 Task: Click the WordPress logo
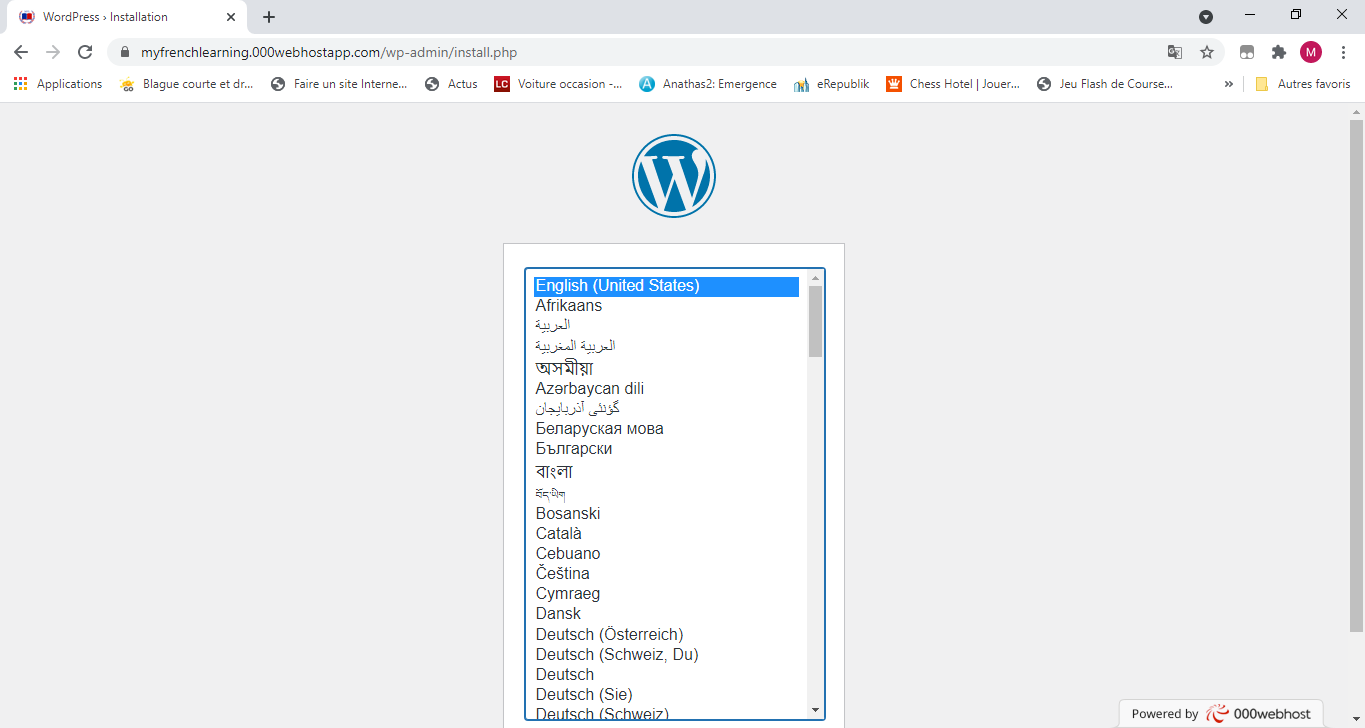pos(674,176)
